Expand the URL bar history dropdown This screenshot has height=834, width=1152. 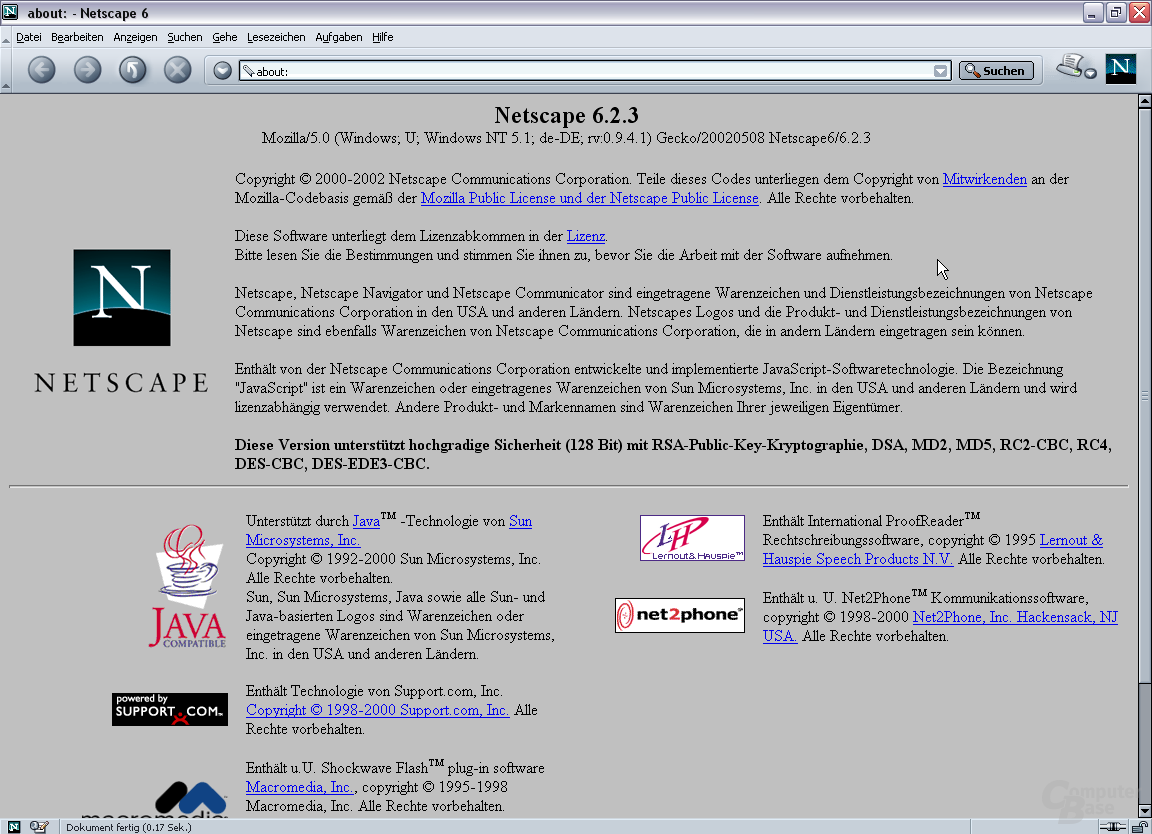[940, 71]
